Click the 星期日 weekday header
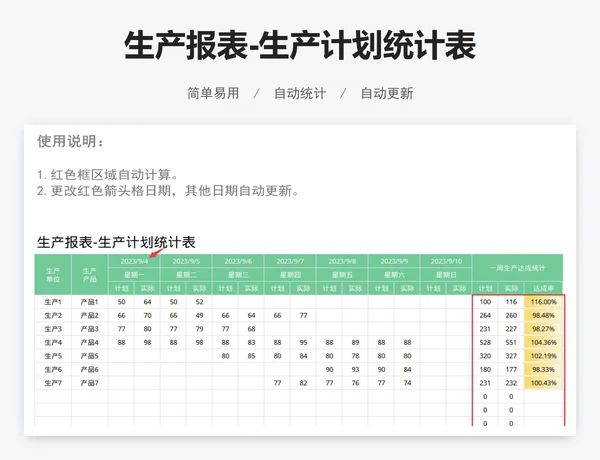The width and height of the screenshot is (600, 460). (x=446, y=275)
